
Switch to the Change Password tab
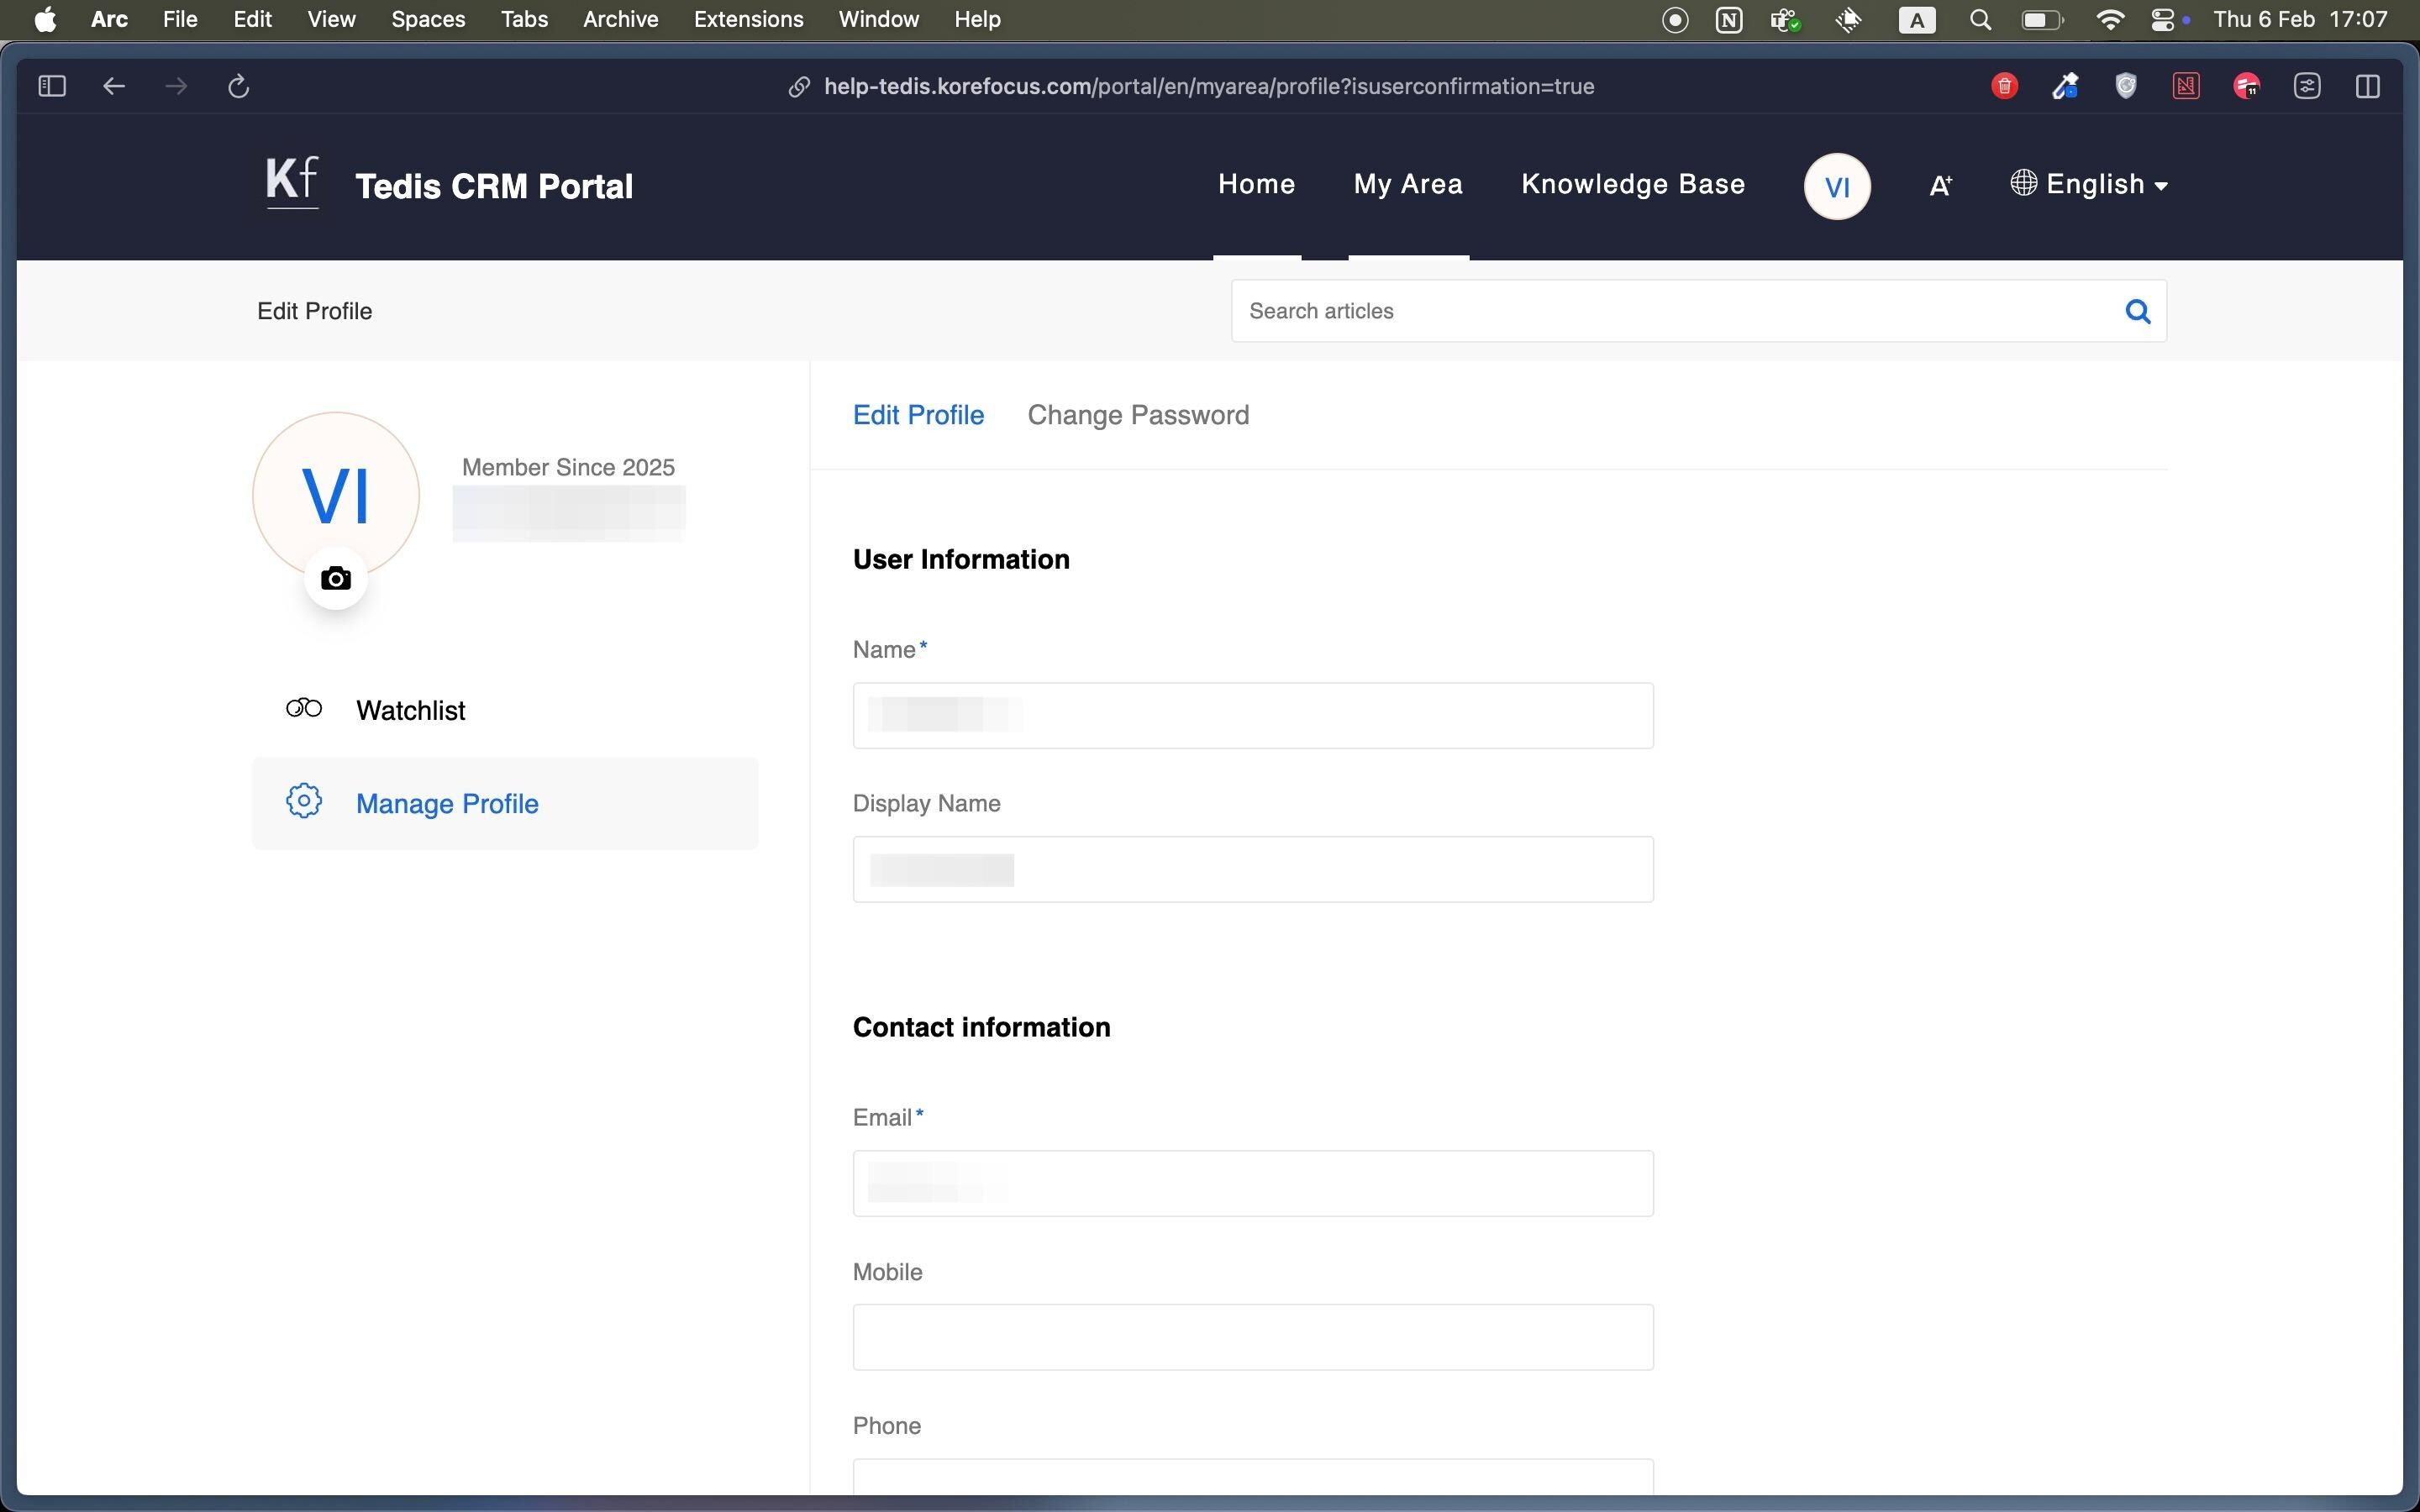(x=1138, y=415)
